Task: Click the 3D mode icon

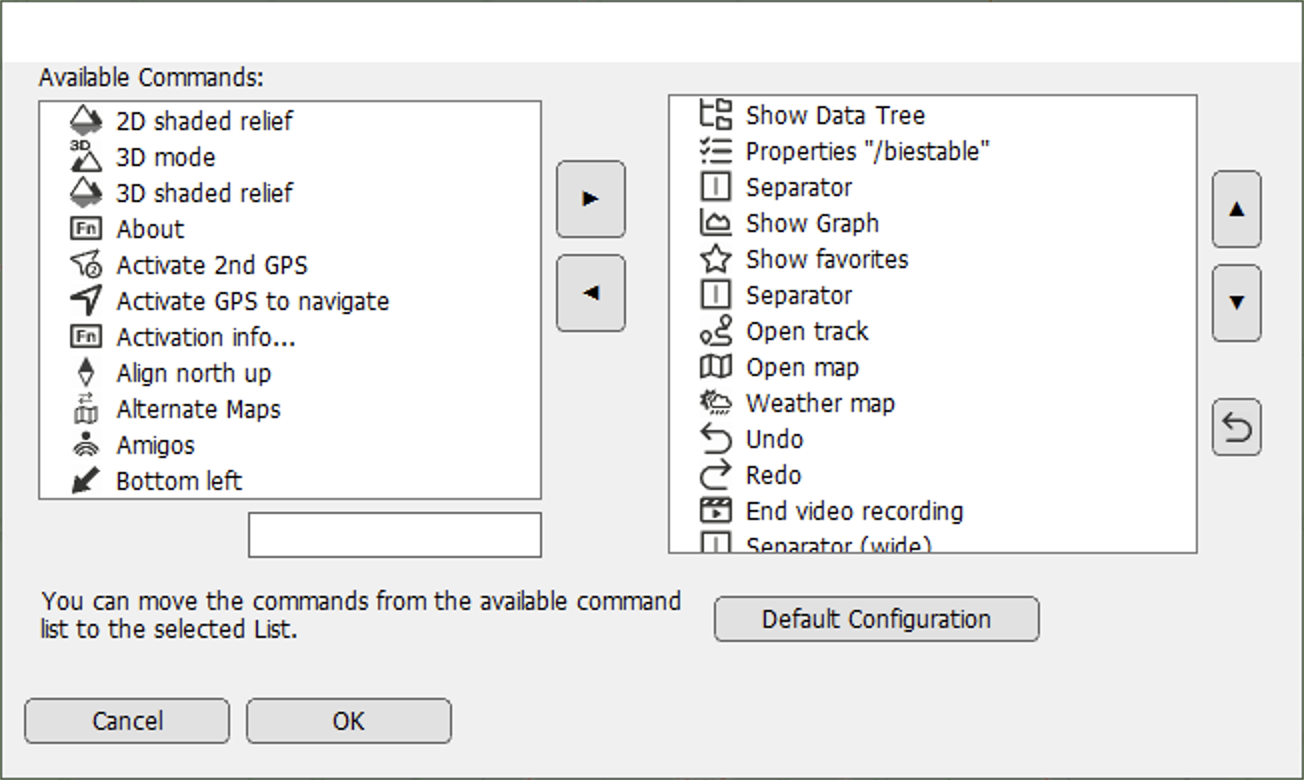Action: 86,157
